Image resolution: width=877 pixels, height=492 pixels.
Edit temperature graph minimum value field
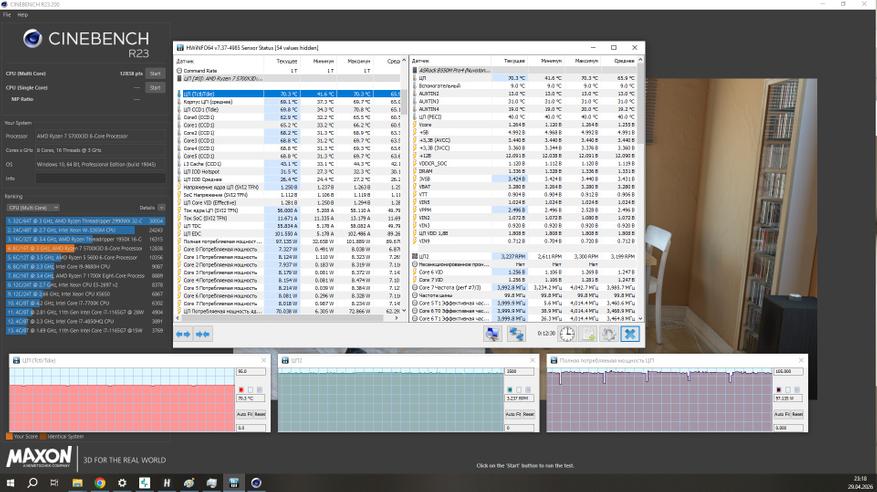click(x=251, y=428)
